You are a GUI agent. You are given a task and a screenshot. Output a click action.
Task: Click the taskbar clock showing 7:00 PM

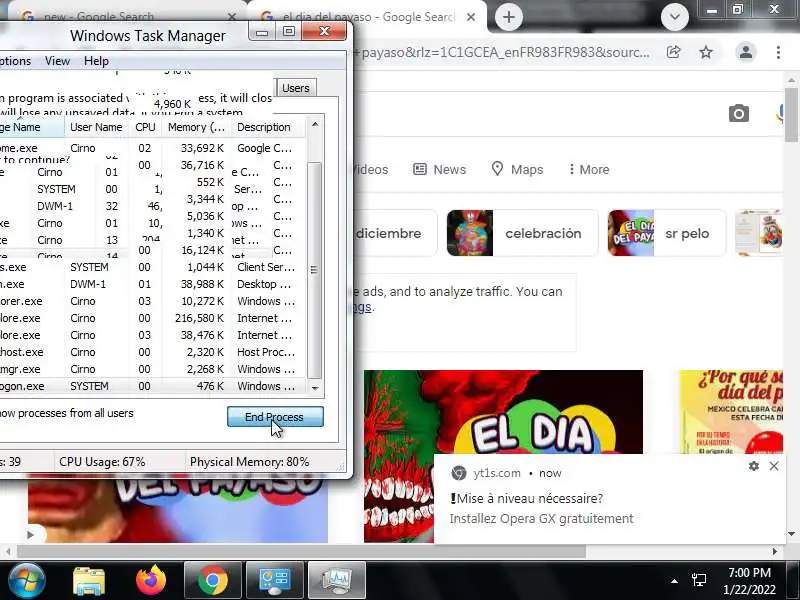tap(749, 581)
